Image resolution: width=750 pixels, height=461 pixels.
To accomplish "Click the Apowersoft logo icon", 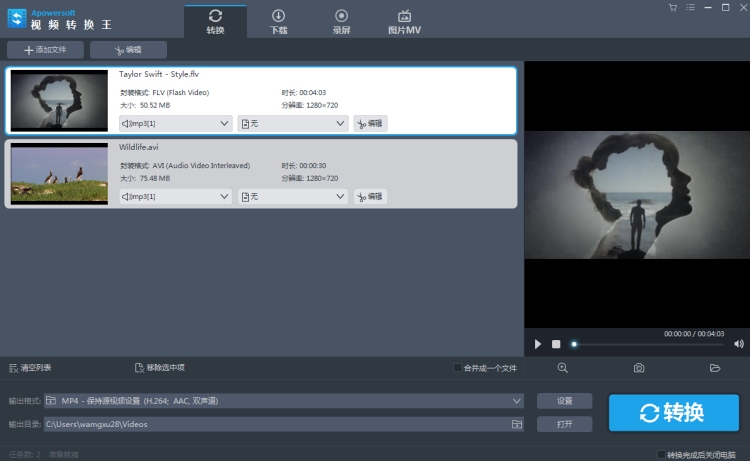I will 17,19.
